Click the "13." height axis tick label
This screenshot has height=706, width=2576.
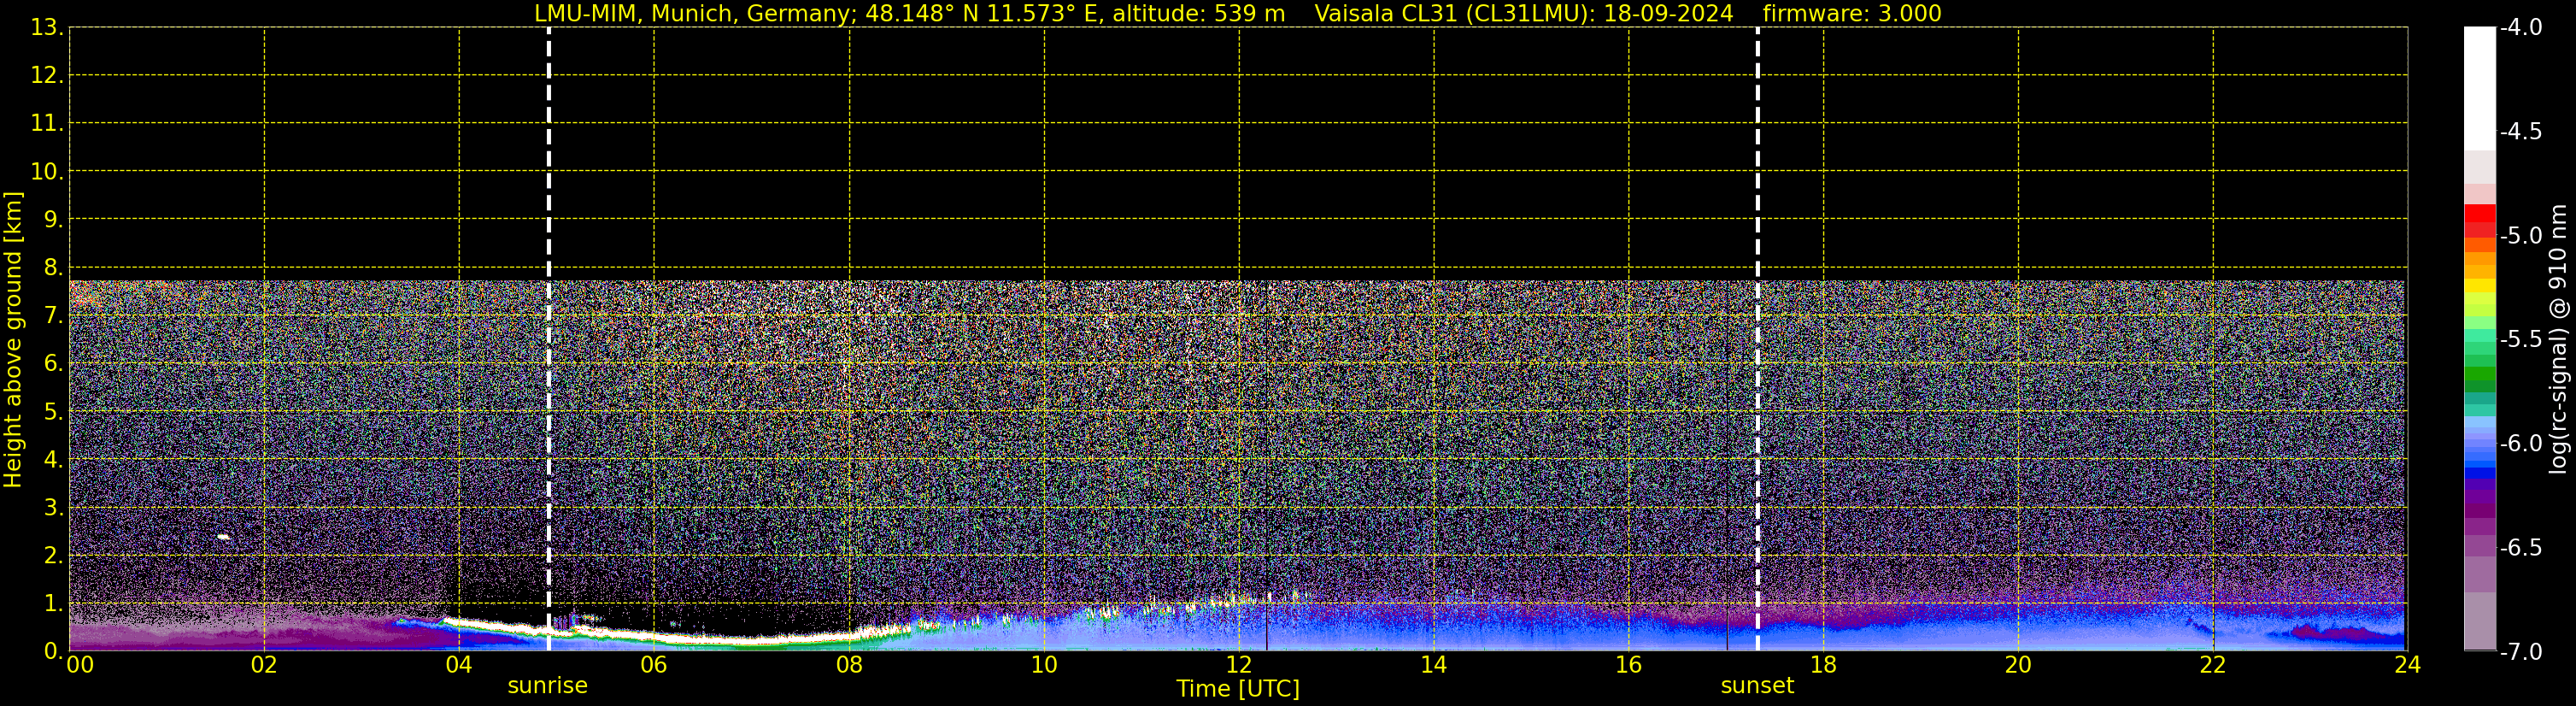(47, 28)
